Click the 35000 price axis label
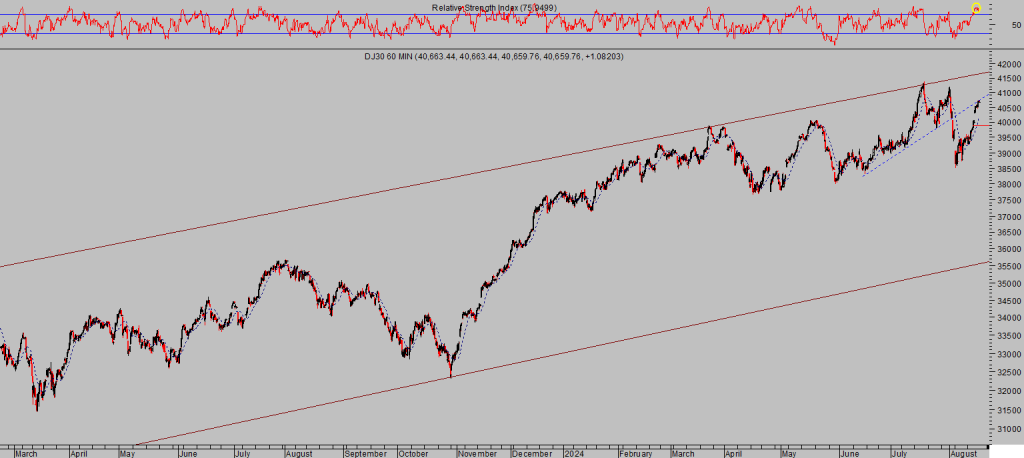This screenshot has height=458, width=1024. click(x=1008, y=284)
